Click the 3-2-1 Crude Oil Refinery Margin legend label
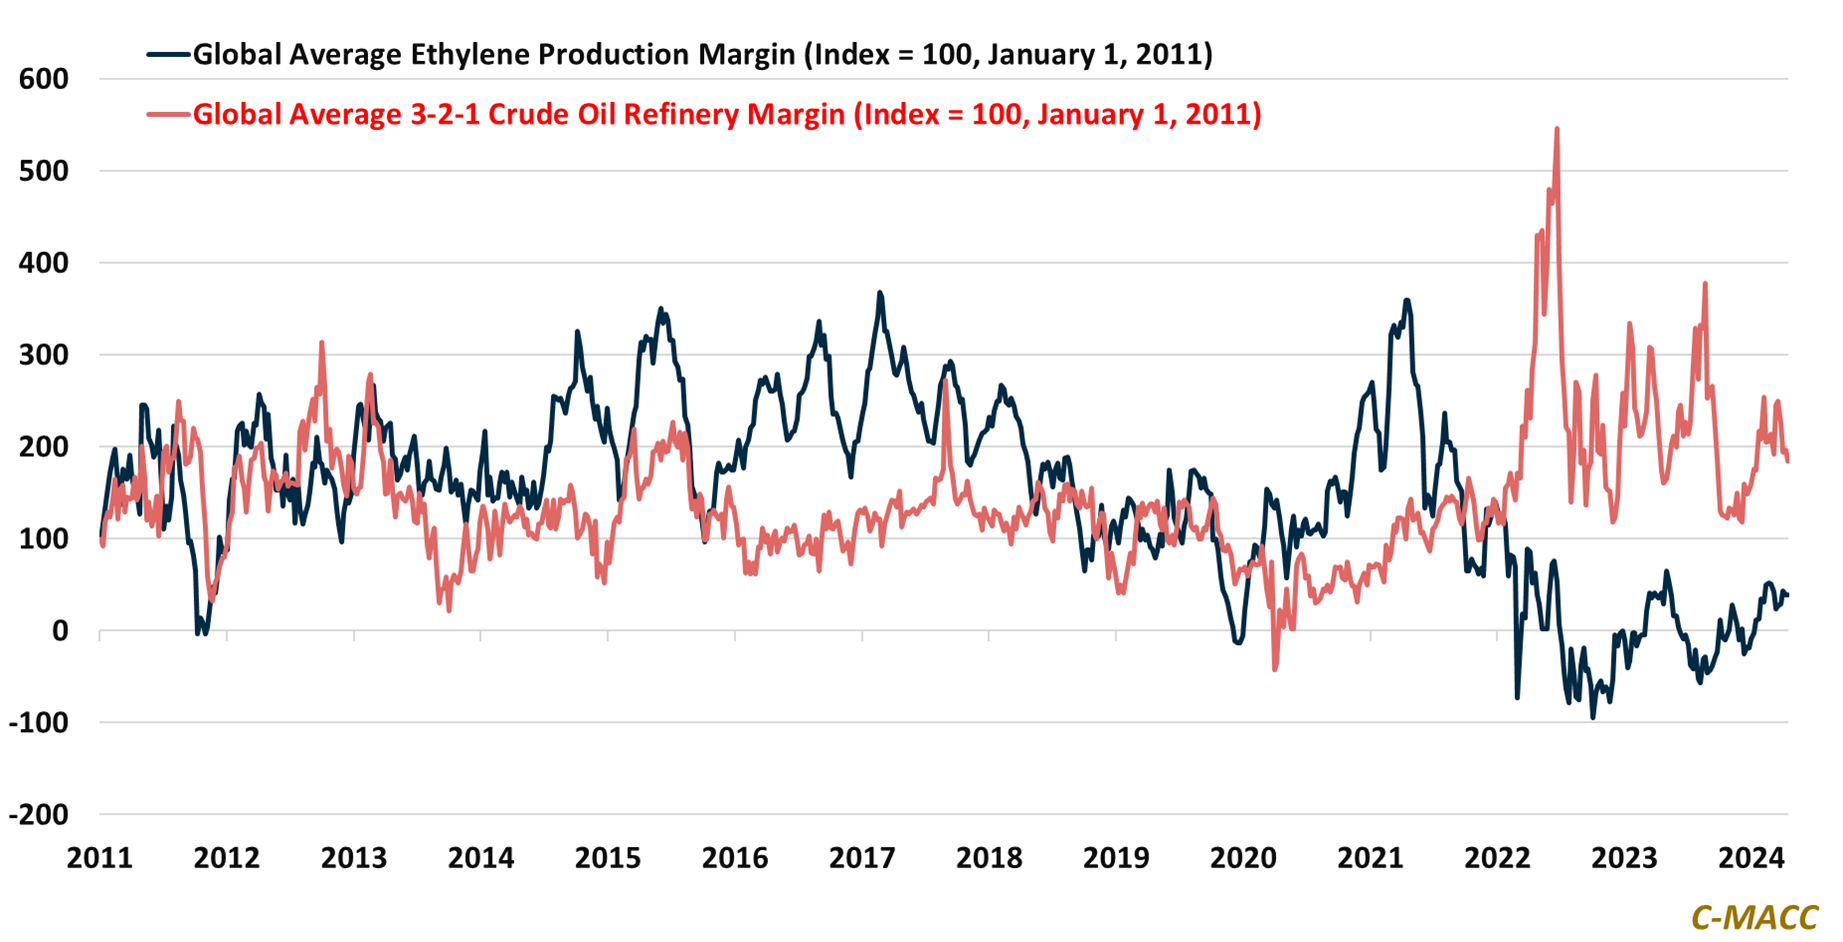Image resolution: width=1843 pixels, height=942 pixels. pyautogui.click(x=726, y=114)
